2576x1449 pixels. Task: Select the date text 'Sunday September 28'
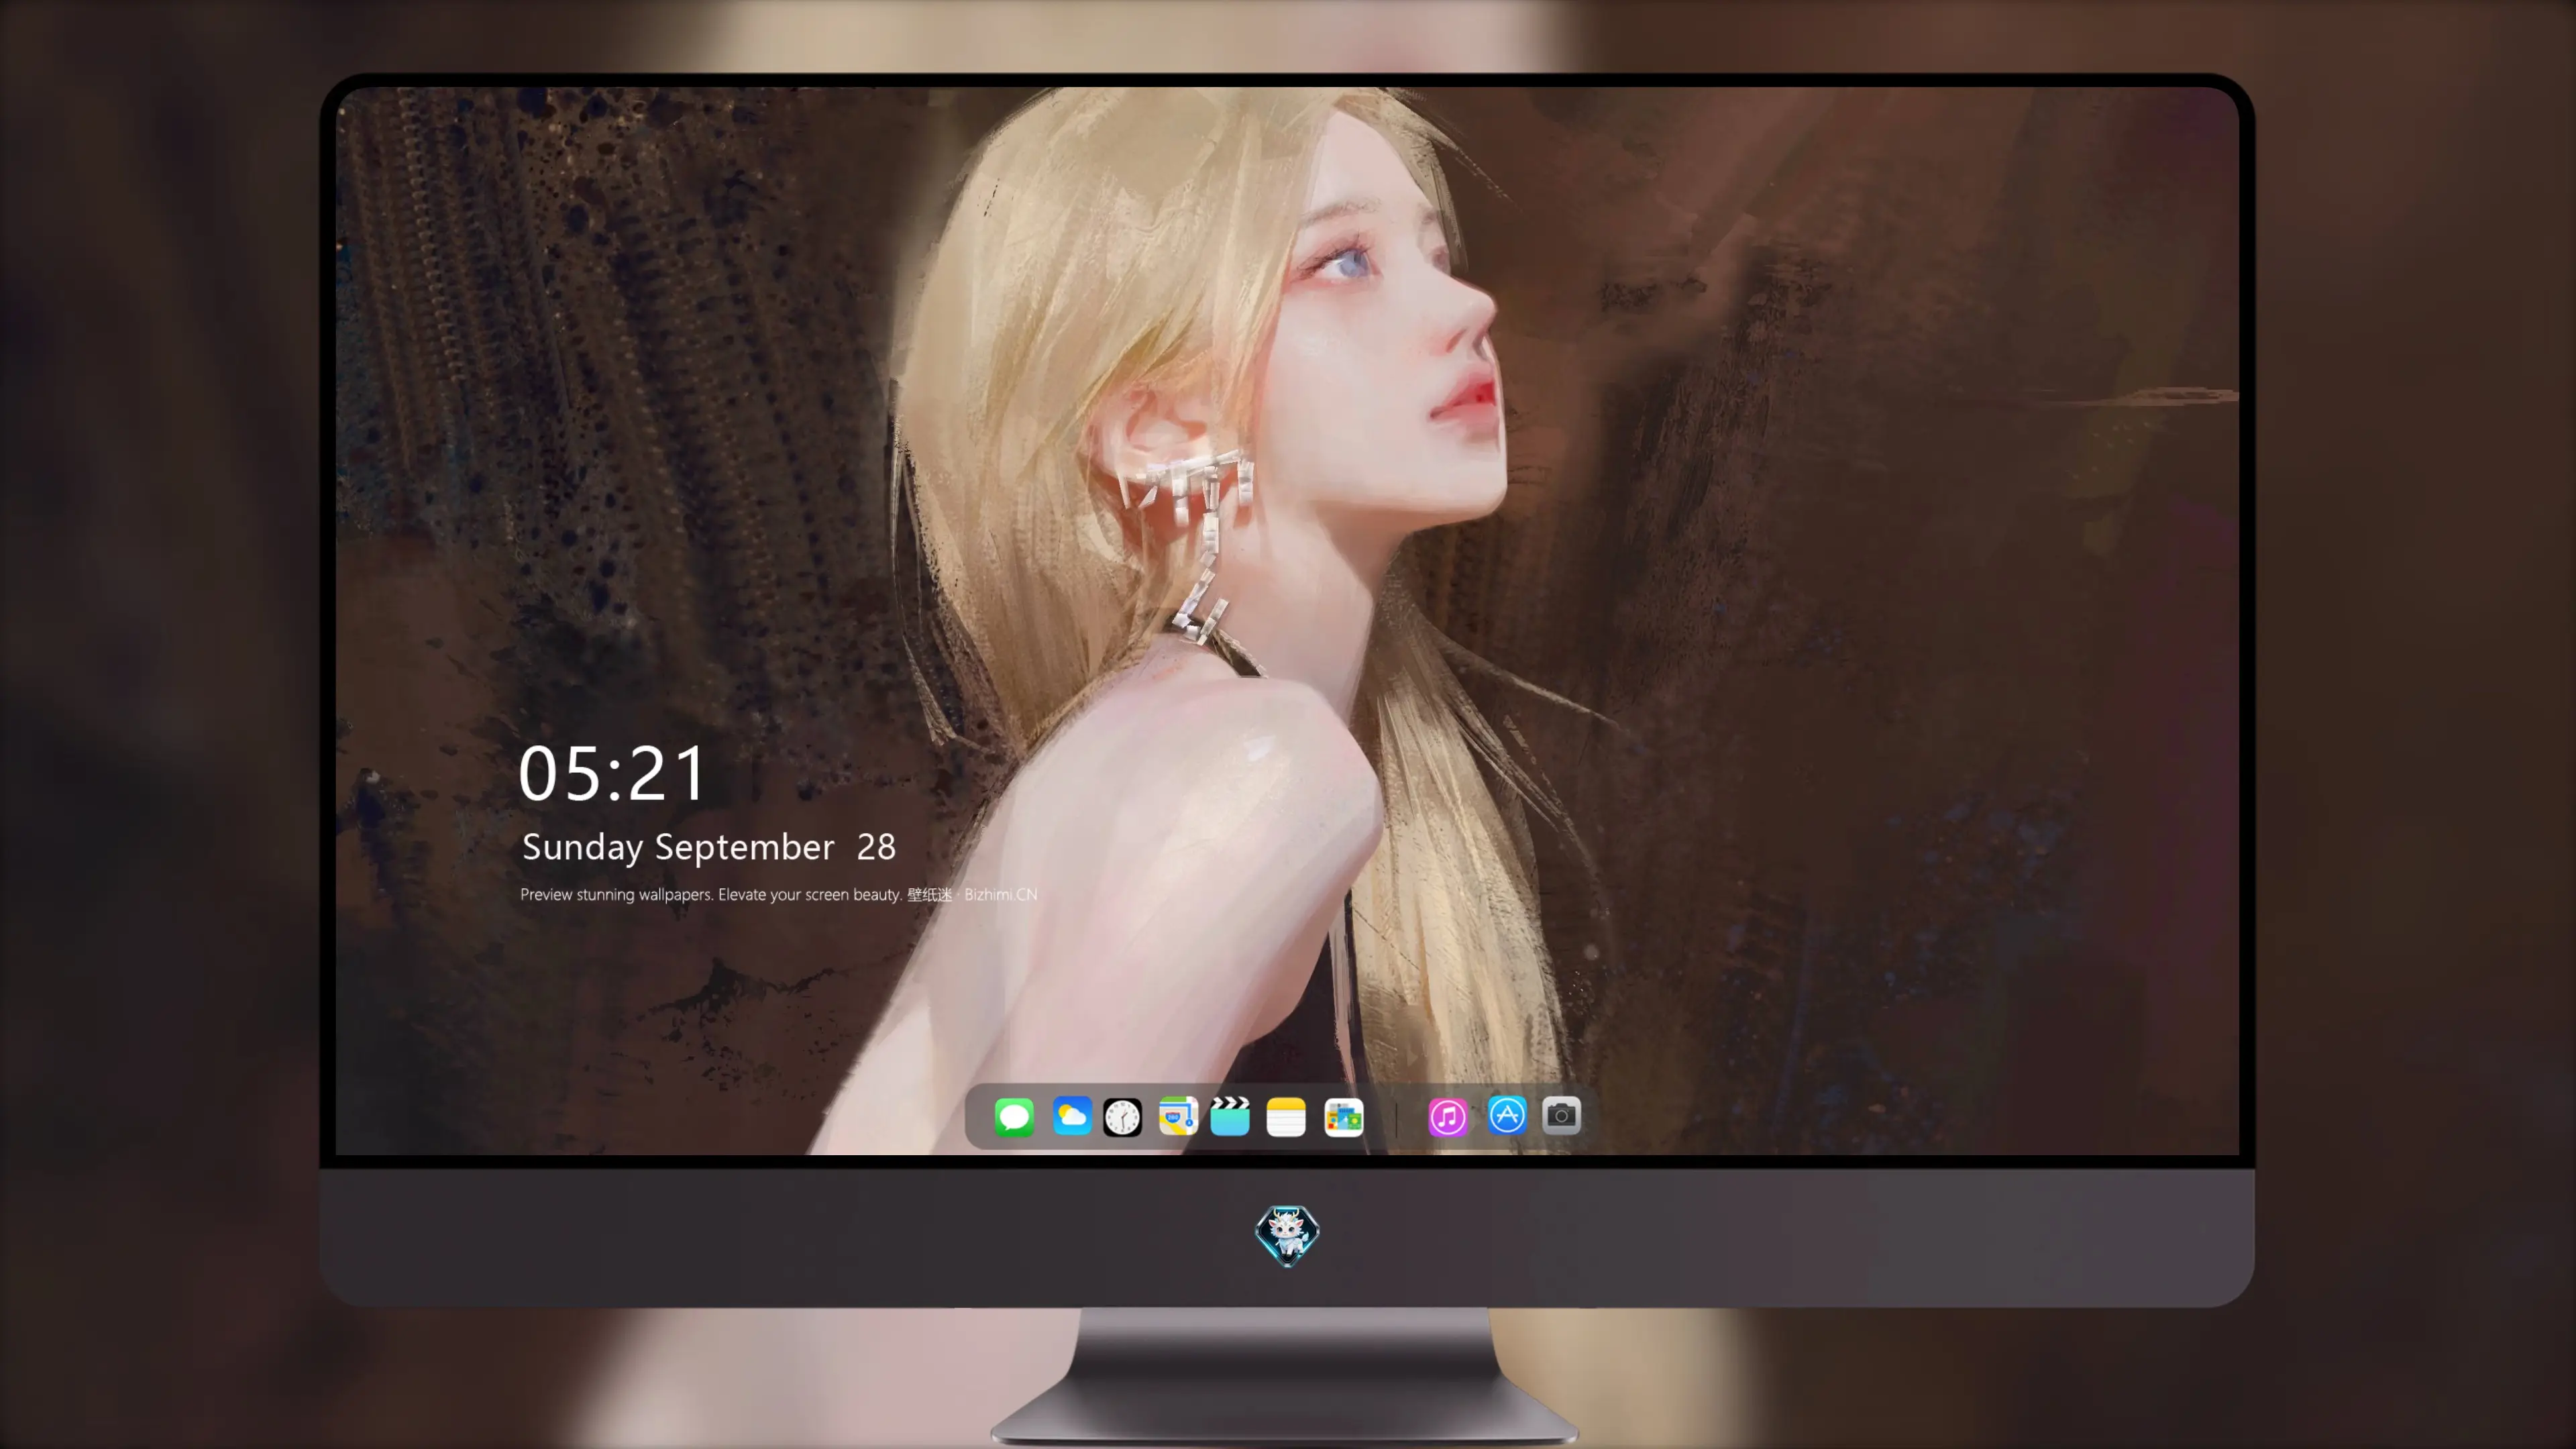(x=709, y=847)
